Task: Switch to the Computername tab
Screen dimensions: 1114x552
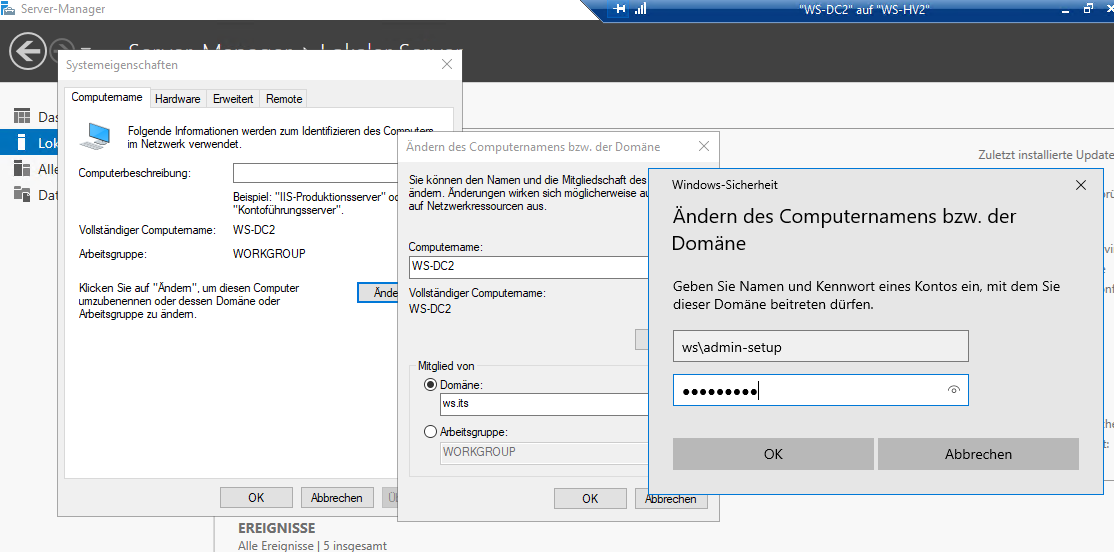Action: pos(107,98)
